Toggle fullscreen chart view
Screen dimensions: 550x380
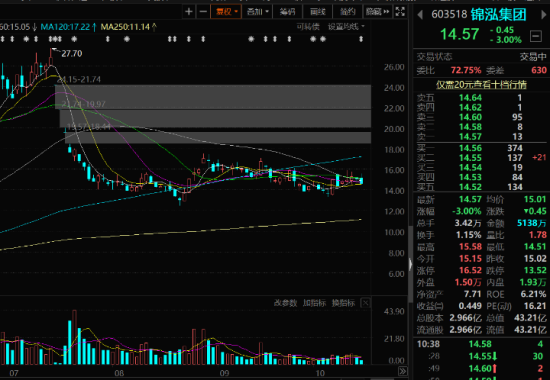(x=400, y=12)
